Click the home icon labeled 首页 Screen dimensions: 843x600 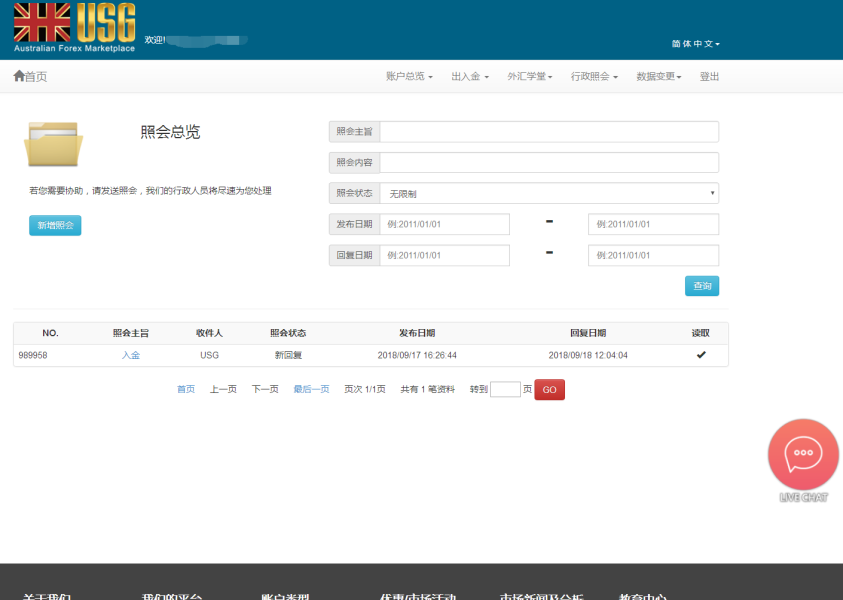(x=30, y=77)
